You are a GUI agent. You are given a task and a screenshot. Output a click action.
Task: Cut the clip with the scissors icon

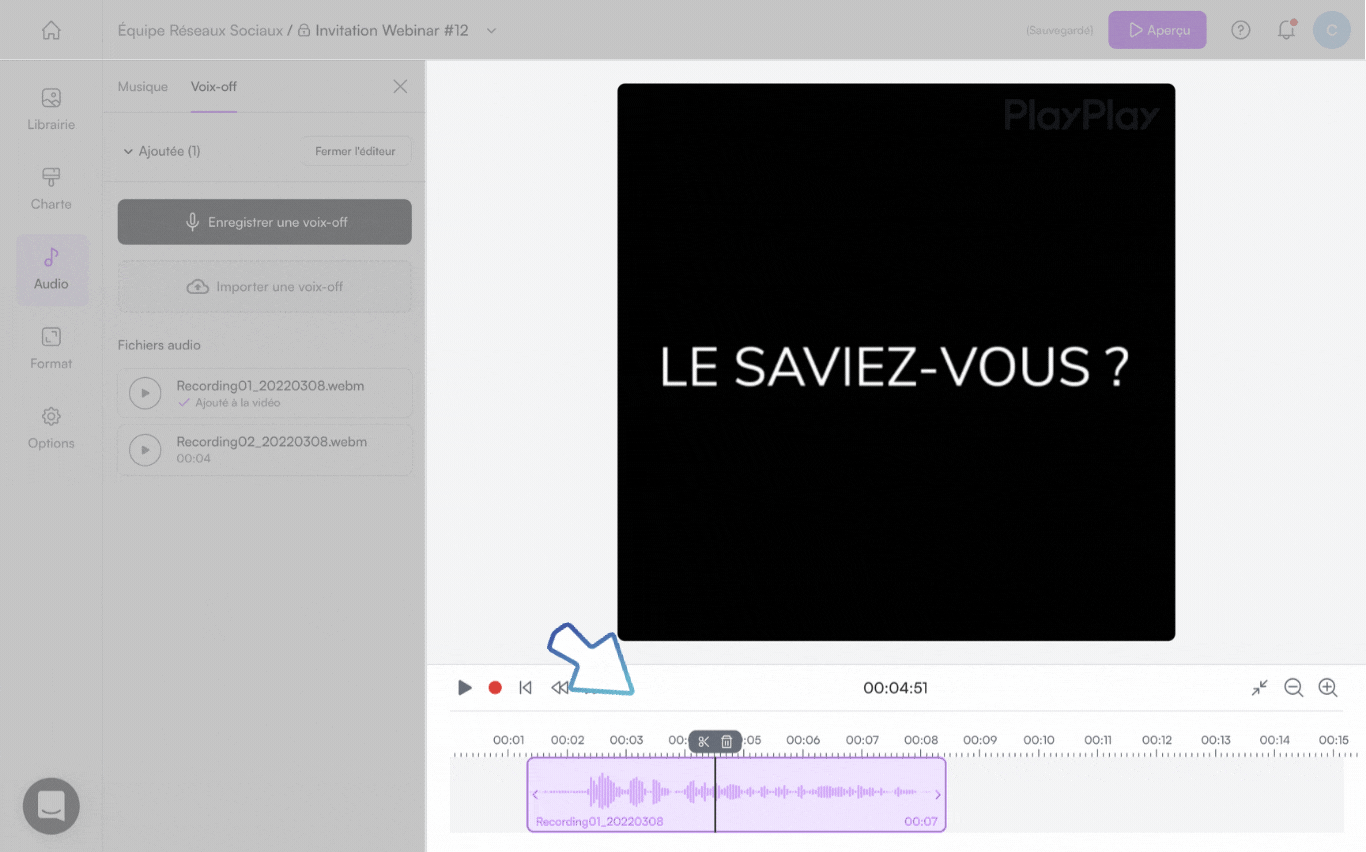pos(704,741)
